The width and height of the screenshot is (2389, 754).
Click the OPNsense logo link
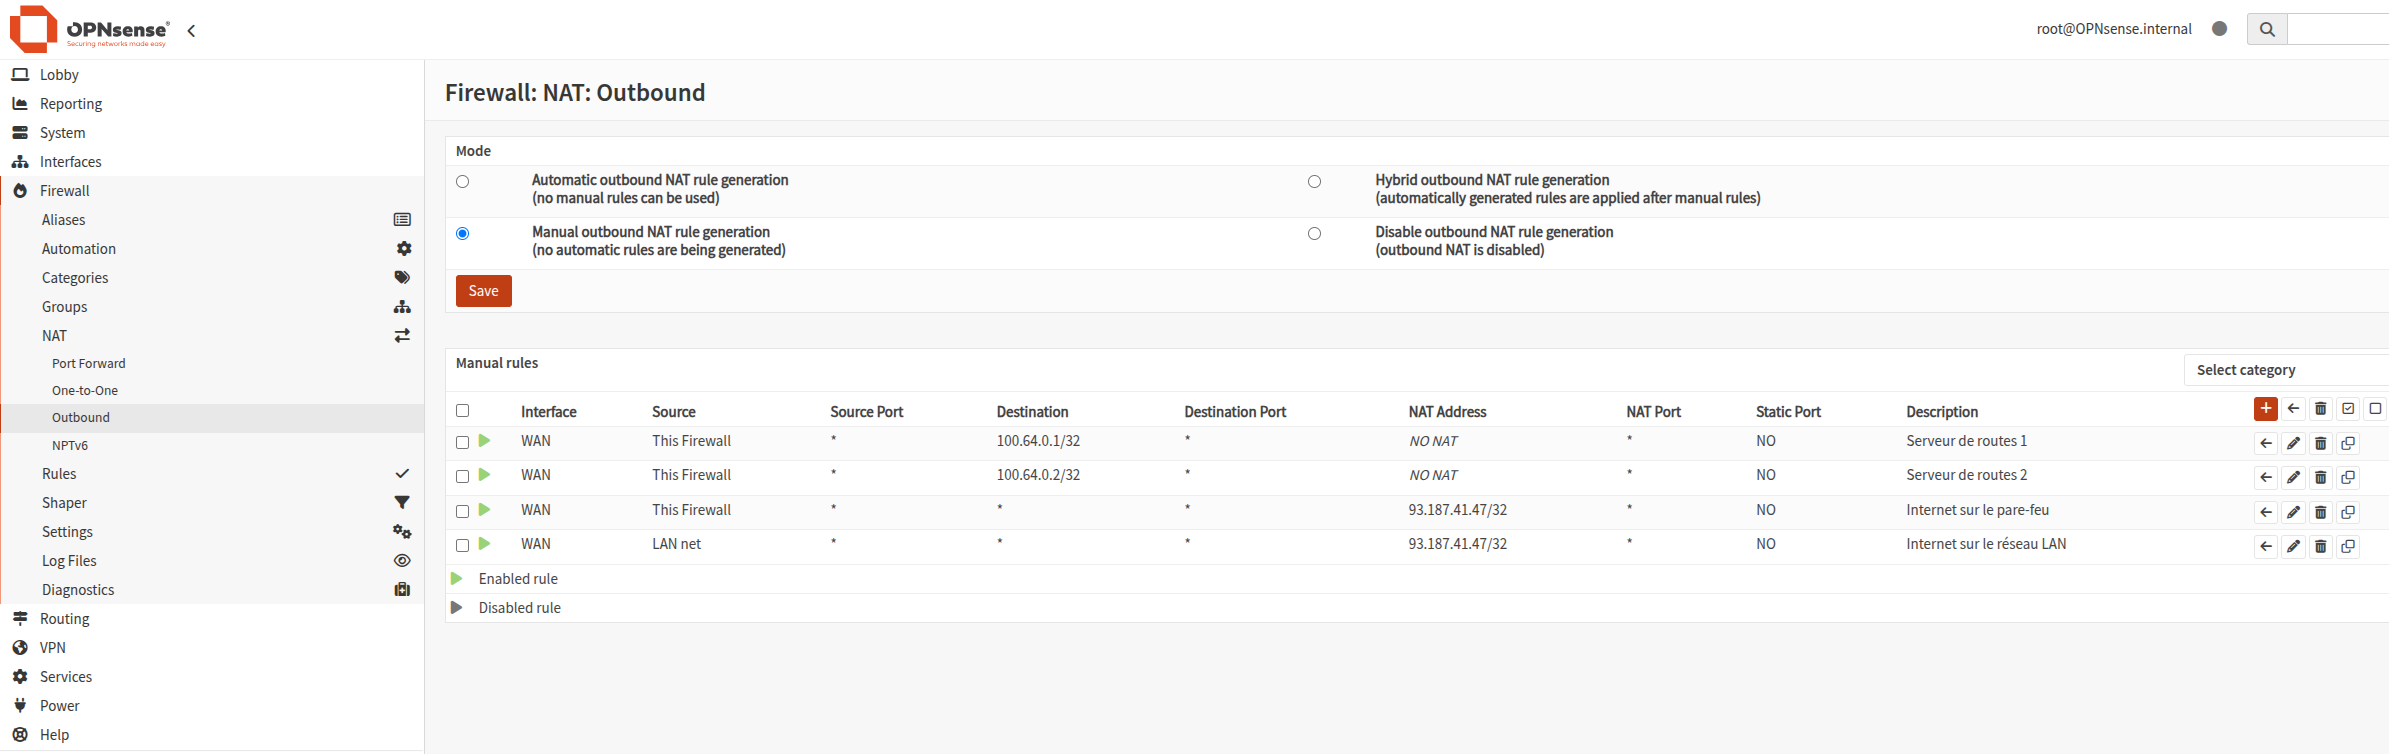[x=90, y=29]
